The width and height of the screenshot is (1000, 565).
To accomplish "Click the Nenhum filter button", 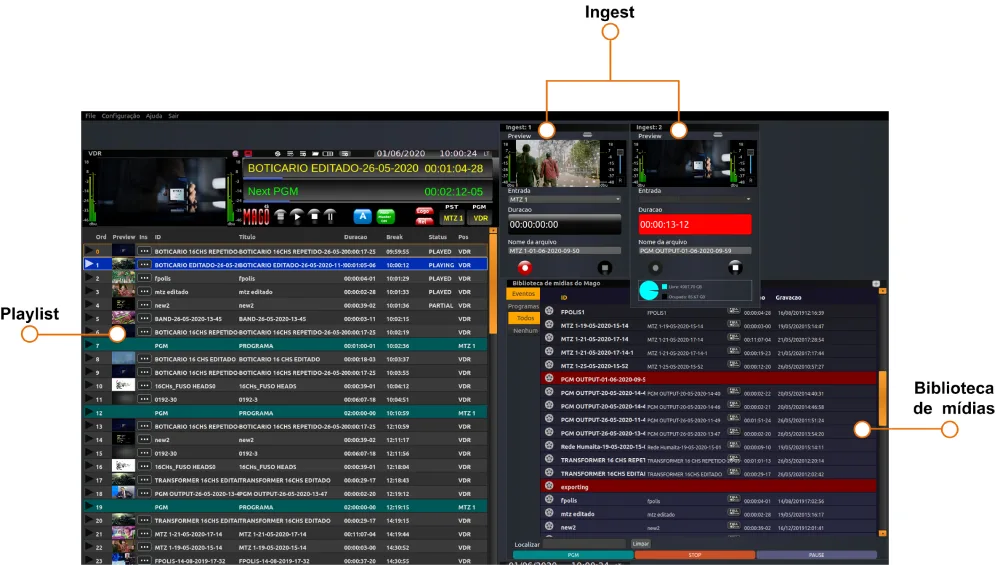I will [525, 330].
